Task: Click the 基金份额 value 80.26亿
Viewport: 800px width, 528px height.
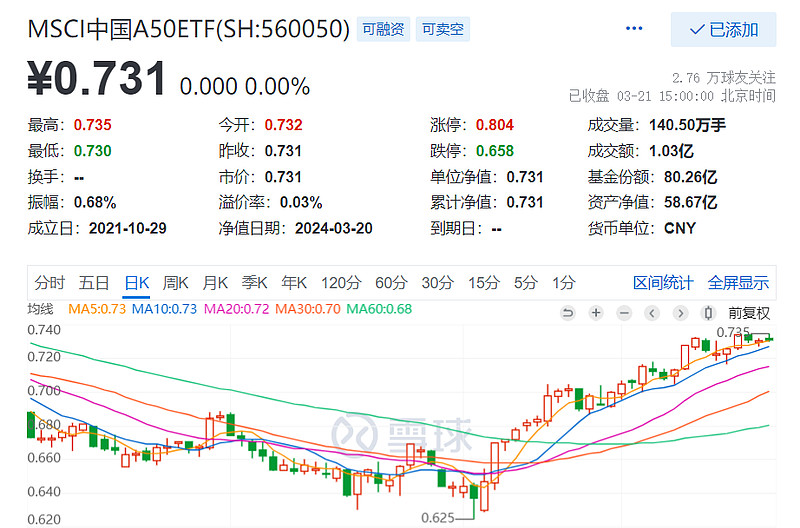Action: click(690, 177)
